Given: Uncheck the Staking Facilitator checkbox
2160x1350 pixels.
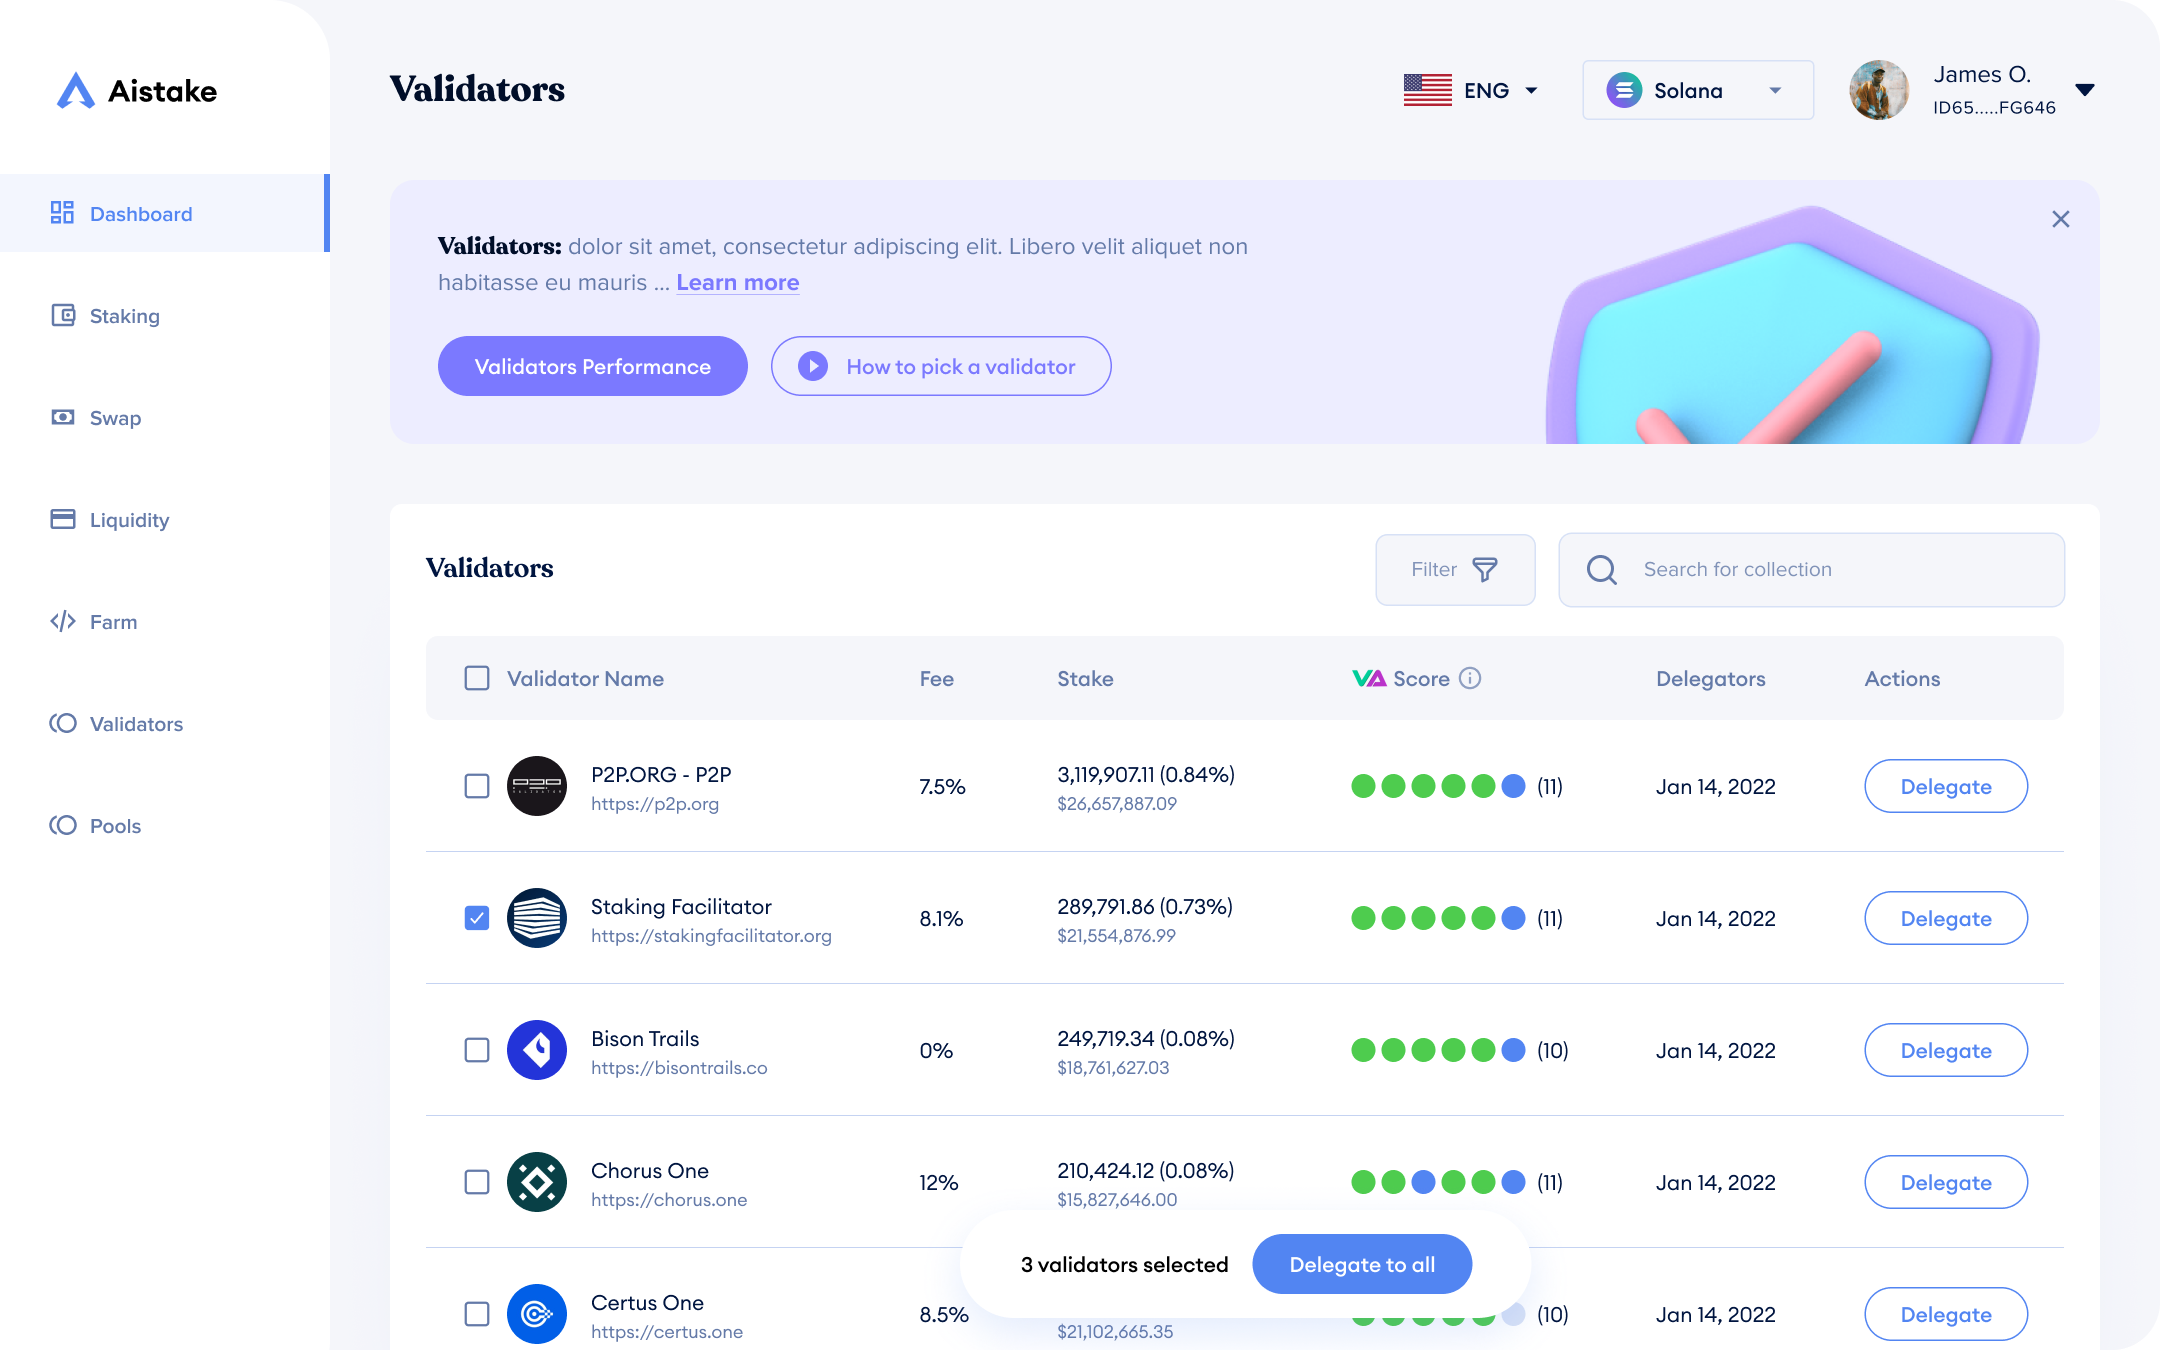Looking at the screenshot, I should pos(477,918).
